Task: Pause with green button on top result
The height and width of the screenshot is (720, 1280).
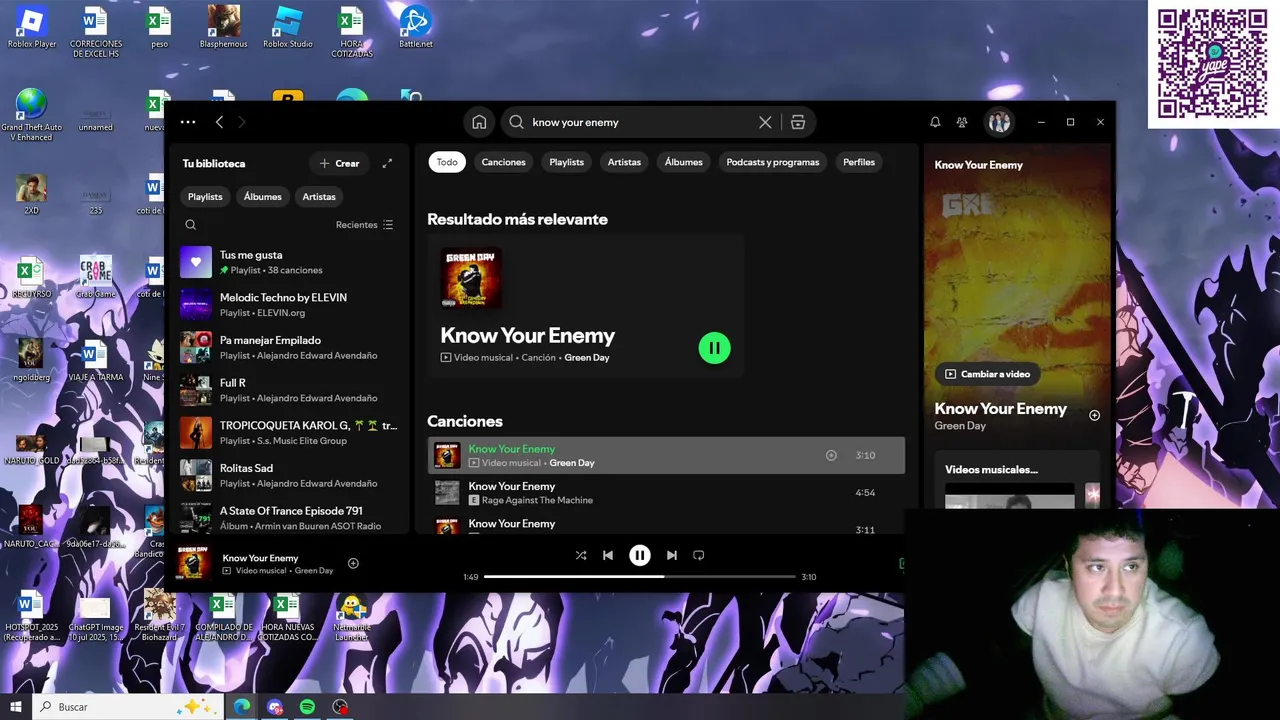Action: tap(714, 348)
